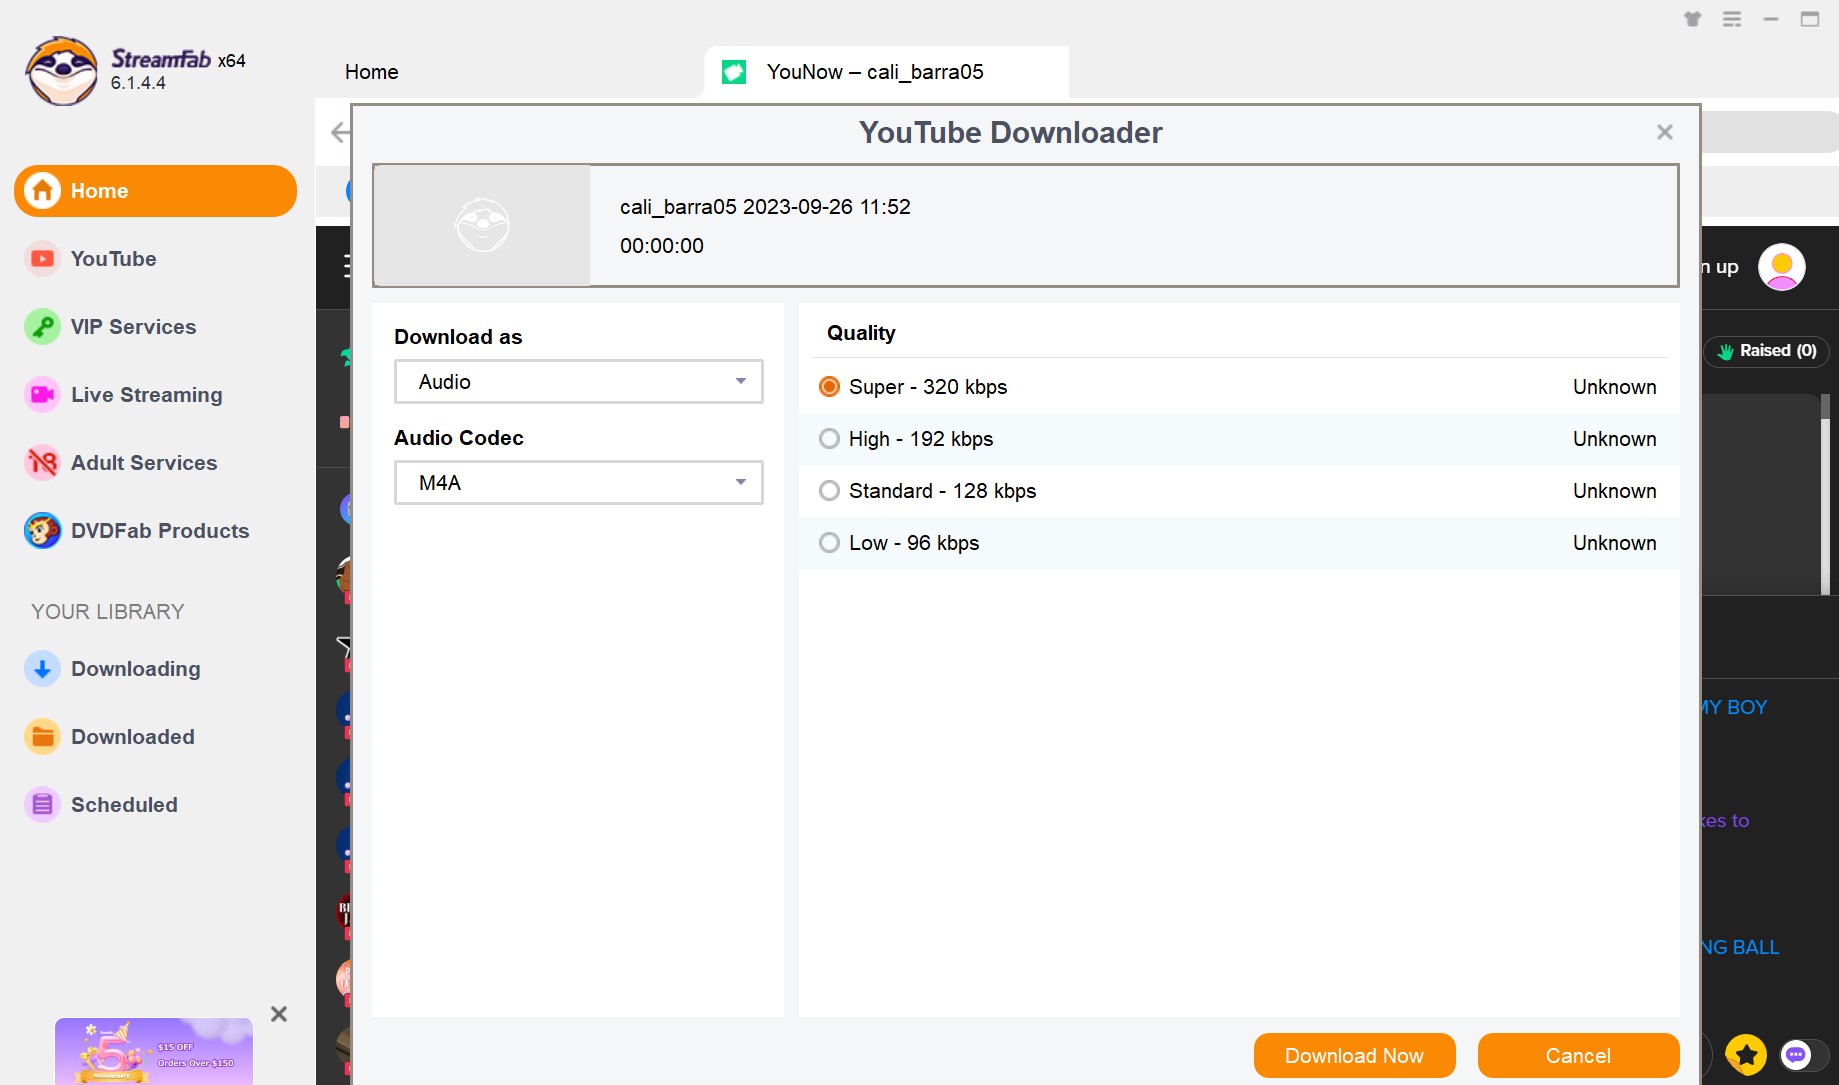Viewport: 1839px width, 1085px height.
Task: Click the YouTube play icon in sidebar
Action: tap(42, 259)
